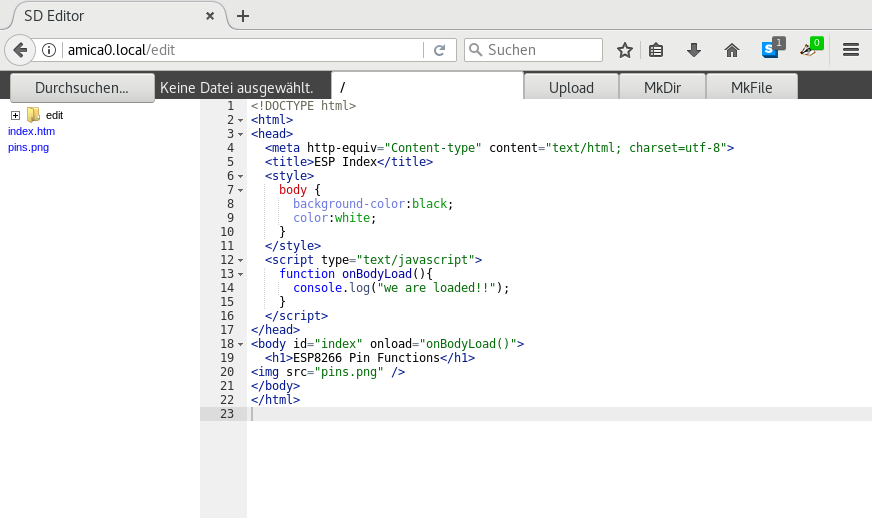Go to the browser home page icon
Image resolution: width=872 pixels, height=518 pixels.
[732, 50]
